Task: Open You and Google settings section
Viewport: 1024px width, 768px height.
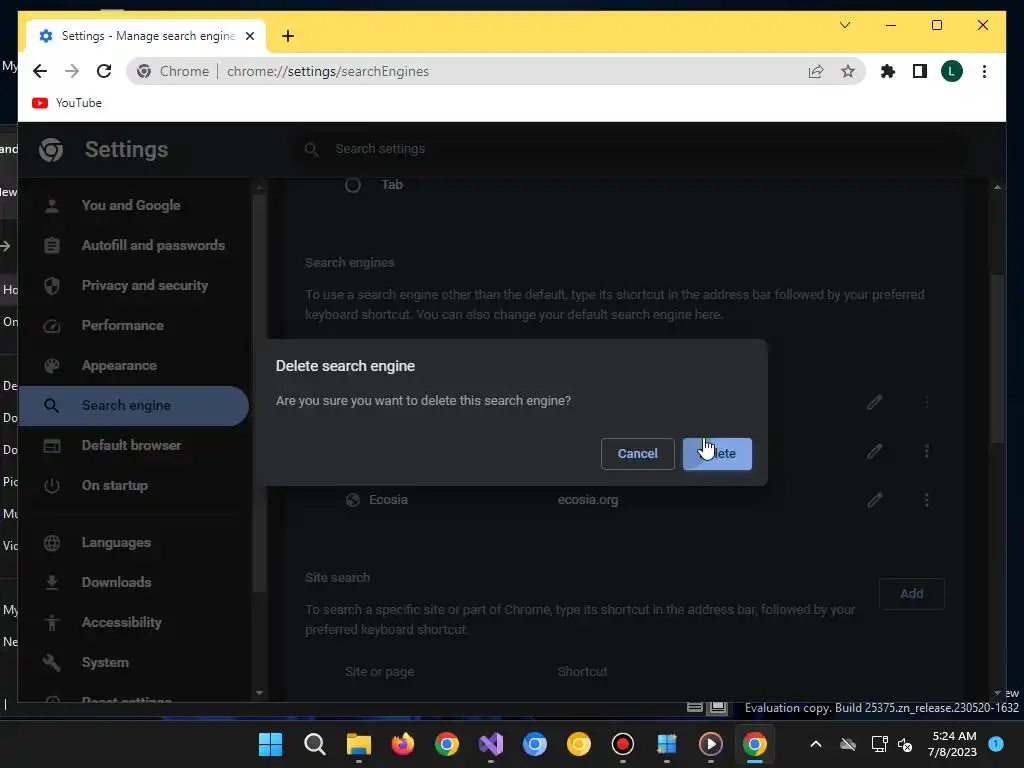Action: click(131, 205)
